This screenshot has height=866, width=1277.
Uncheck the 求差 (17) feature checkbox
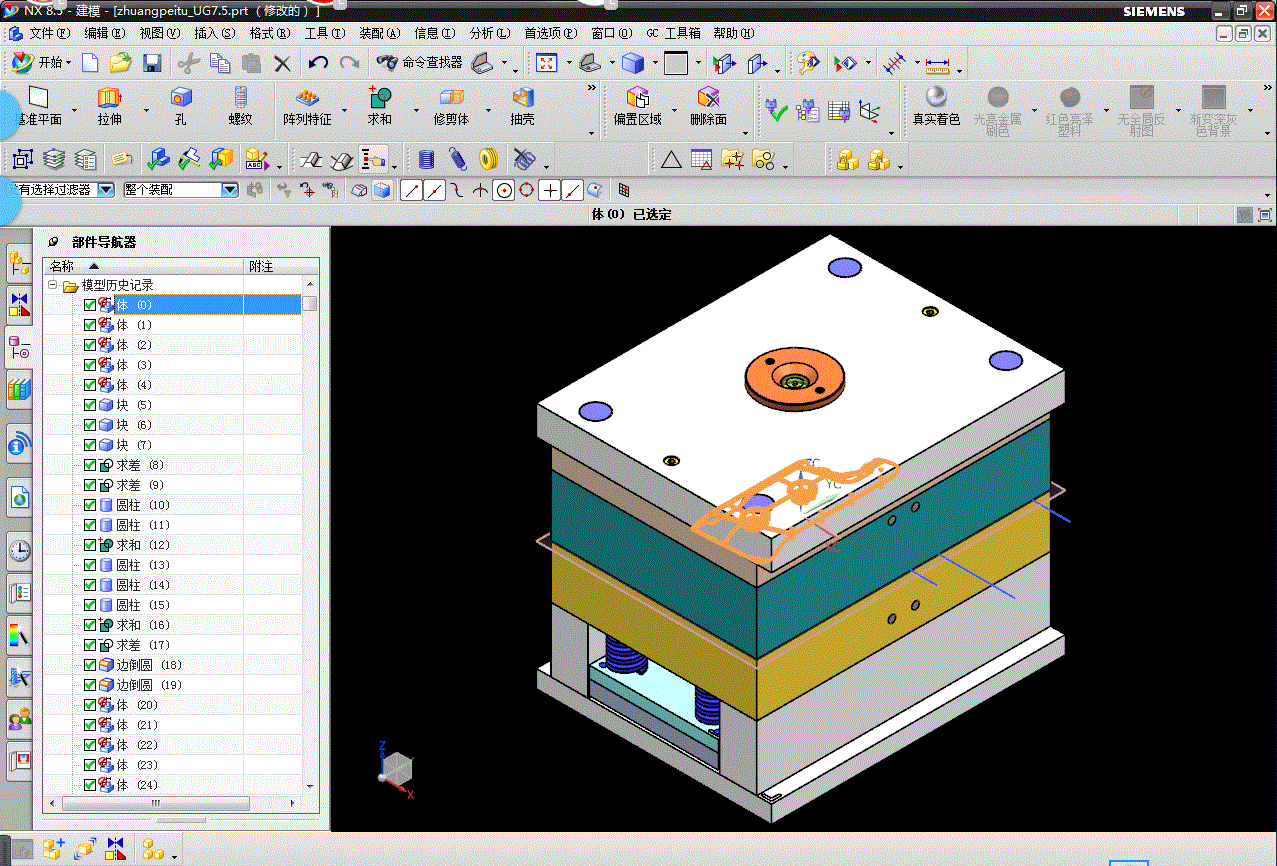point(90,644)
